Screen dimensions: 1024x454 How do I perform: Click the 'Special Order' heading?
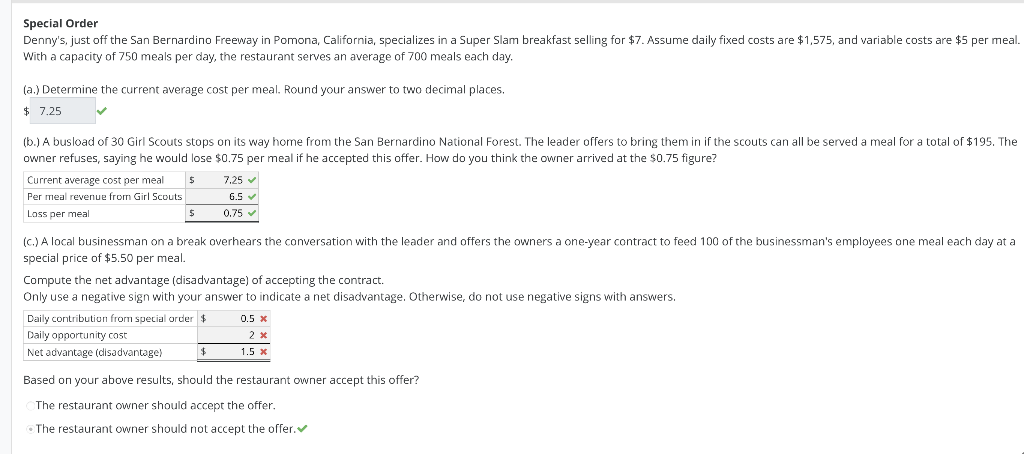61,24
